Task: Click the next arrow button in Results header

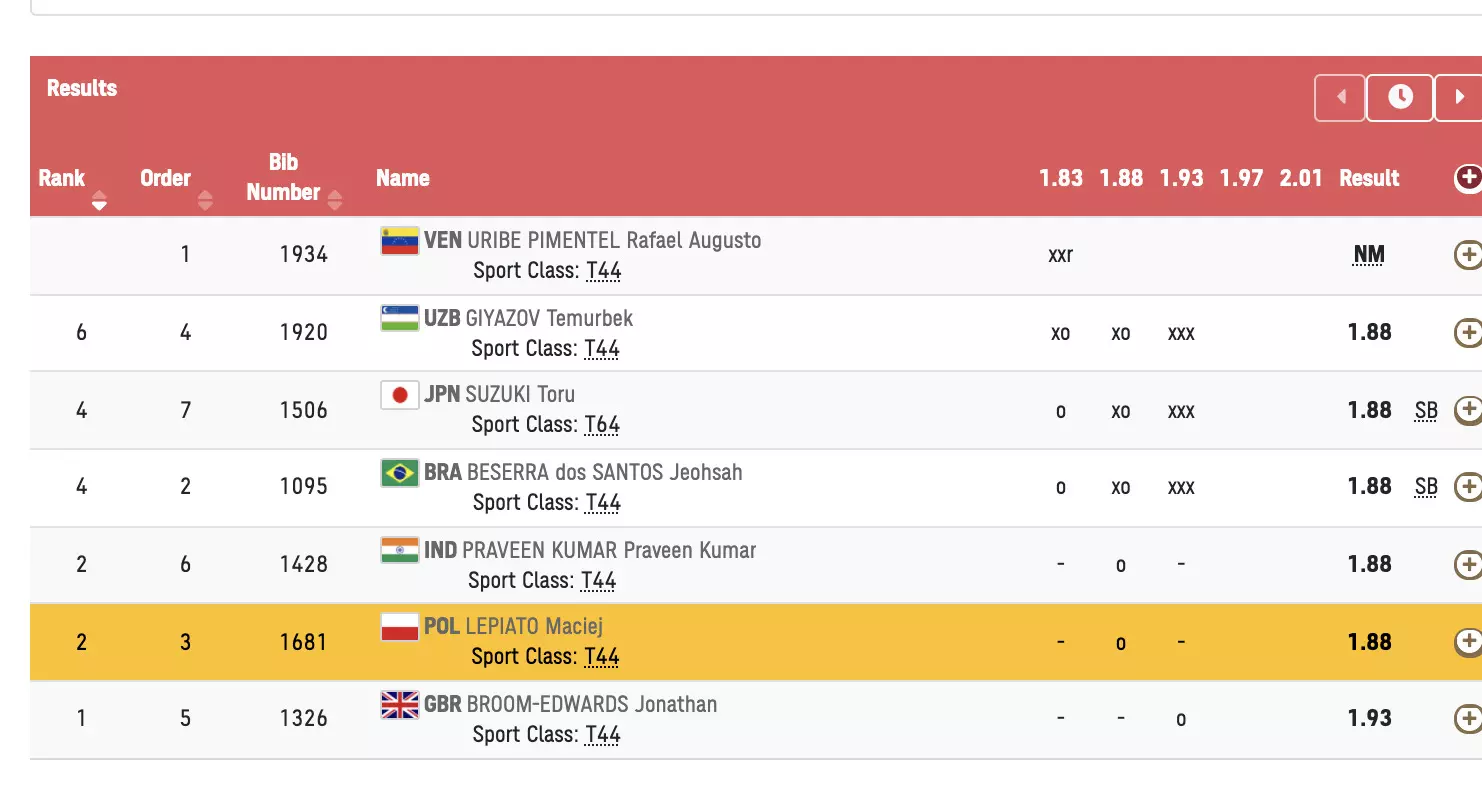Action: point(1456,98)
